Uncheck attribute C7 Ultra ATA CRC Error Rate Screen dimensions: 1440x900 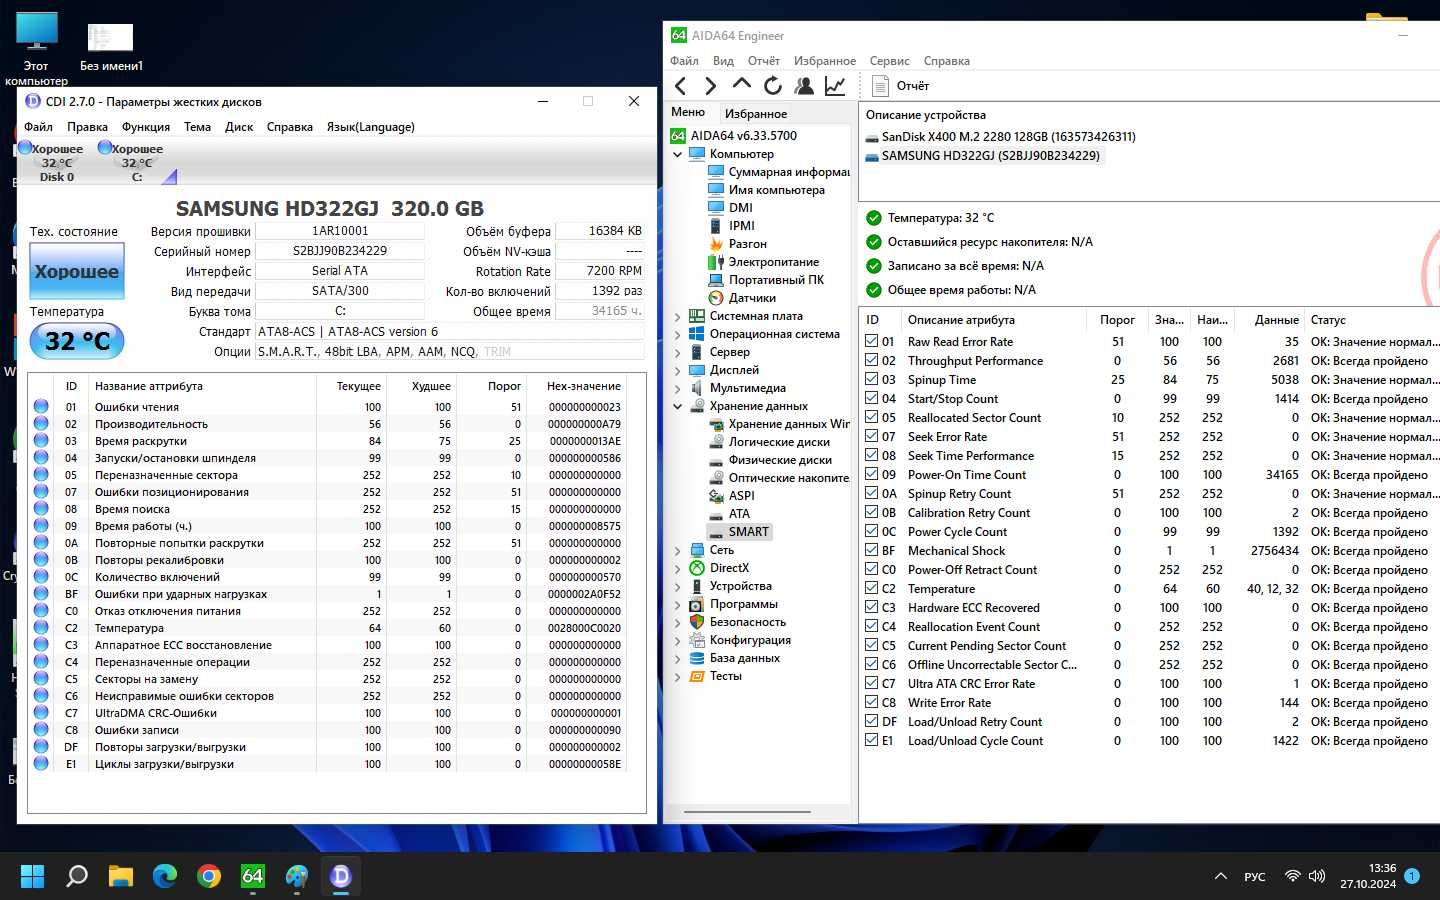click(x=872, y=683)
